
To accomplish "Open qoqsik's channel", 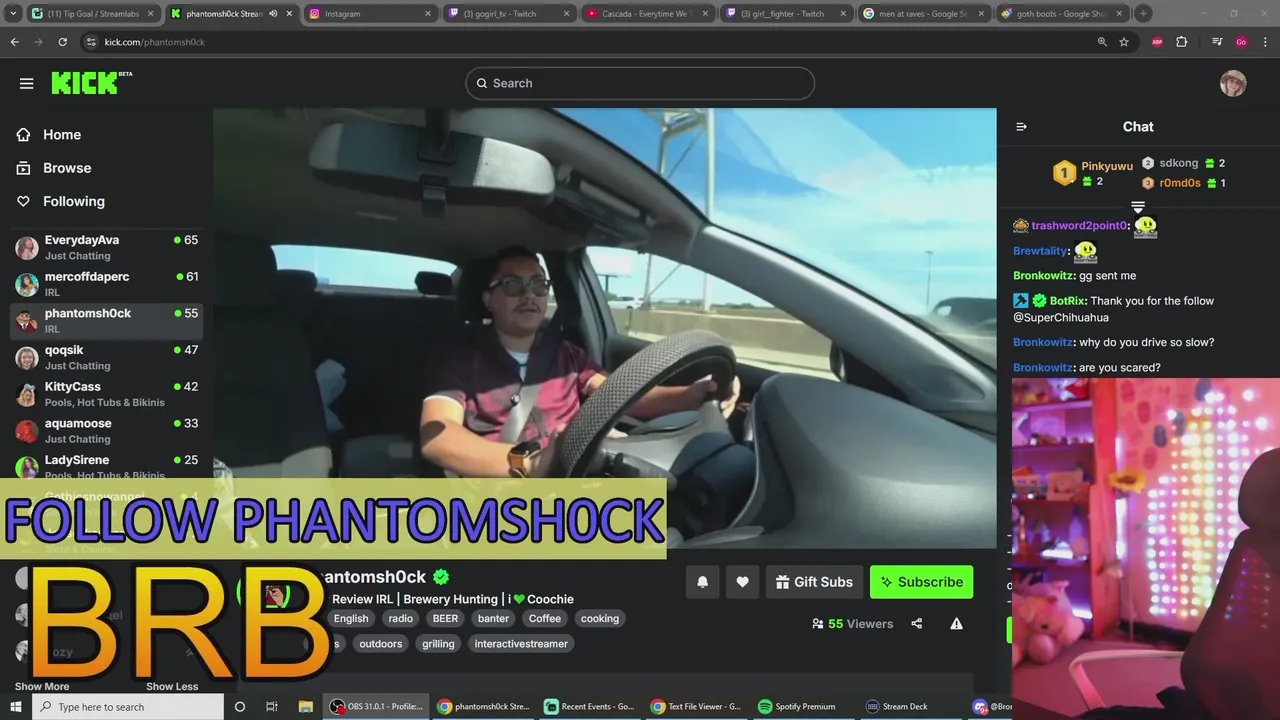I will [x=107, y=357].
